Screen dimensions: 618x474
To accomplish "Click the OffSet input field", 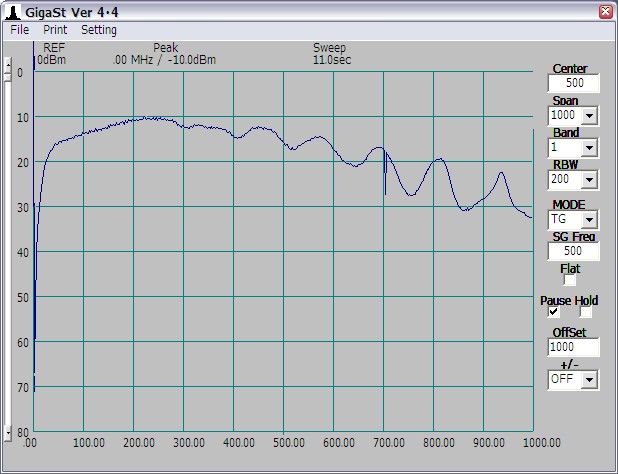I will pyautogui.click(x=573, y=347).
